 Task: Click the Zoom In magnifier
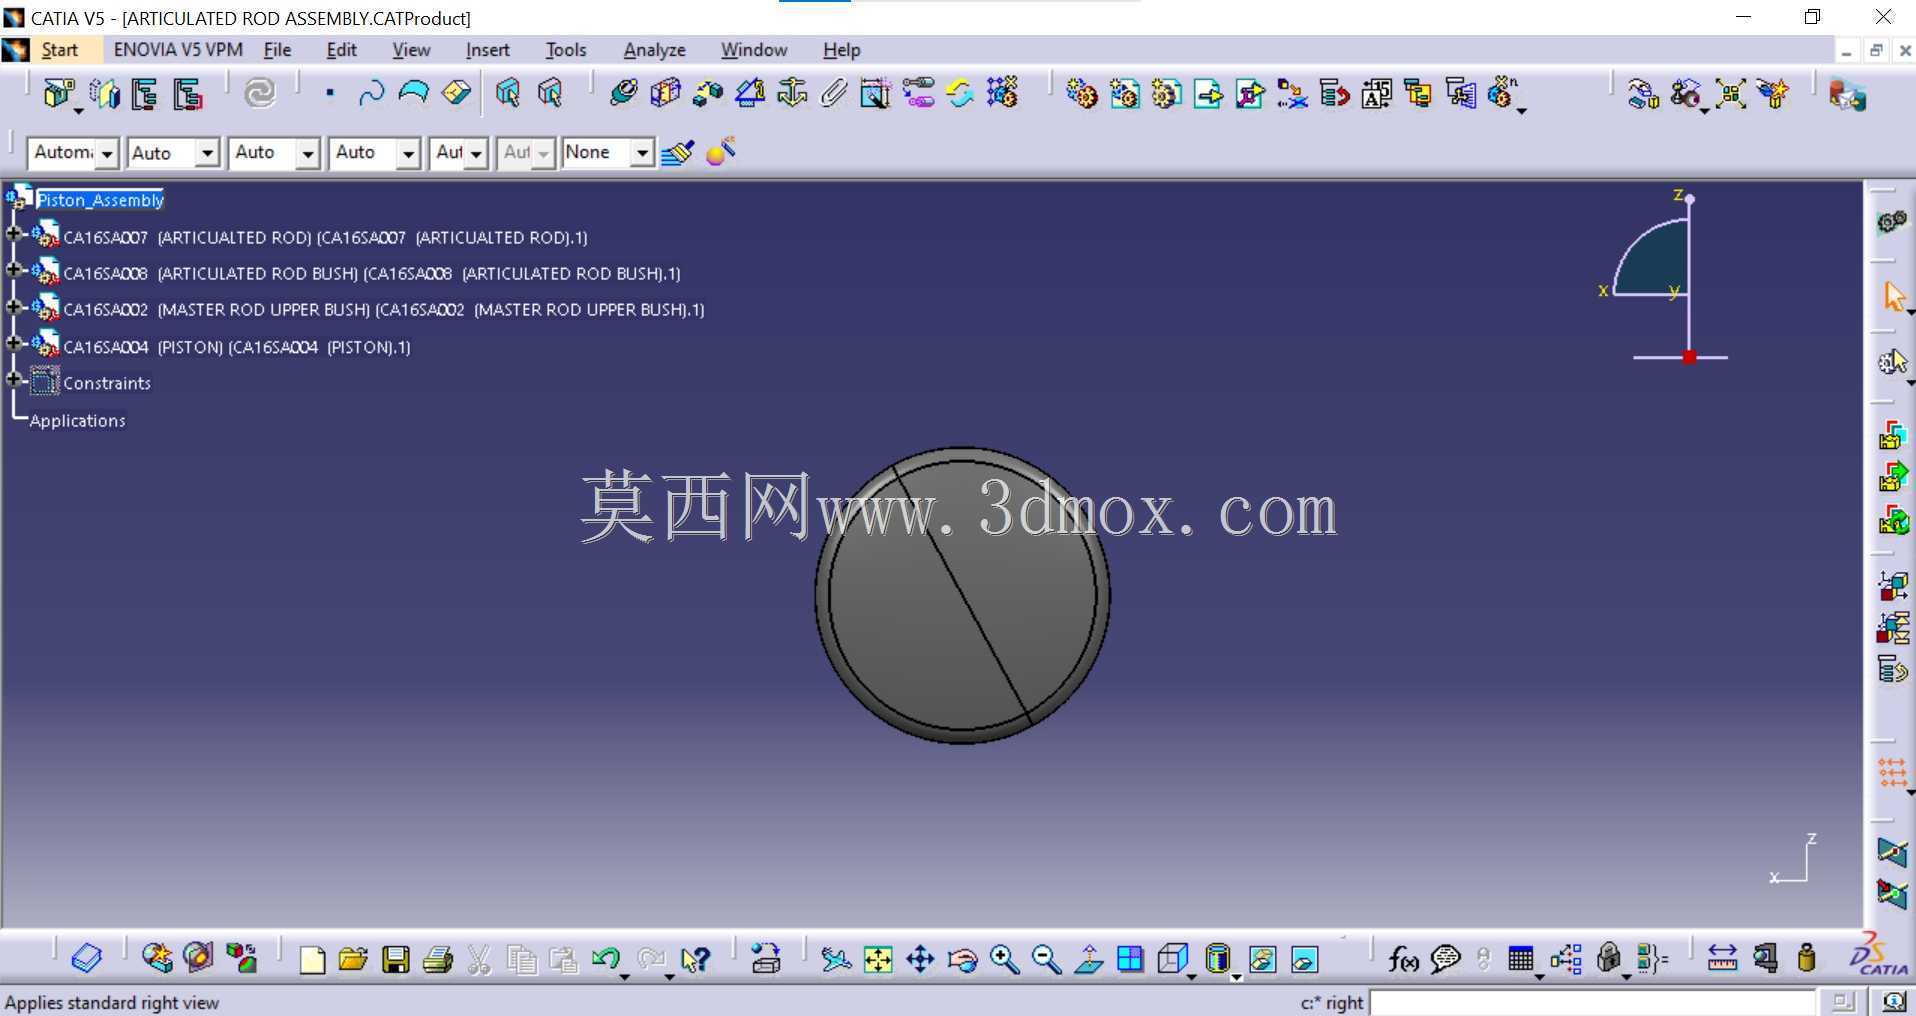click(1004, 960)
